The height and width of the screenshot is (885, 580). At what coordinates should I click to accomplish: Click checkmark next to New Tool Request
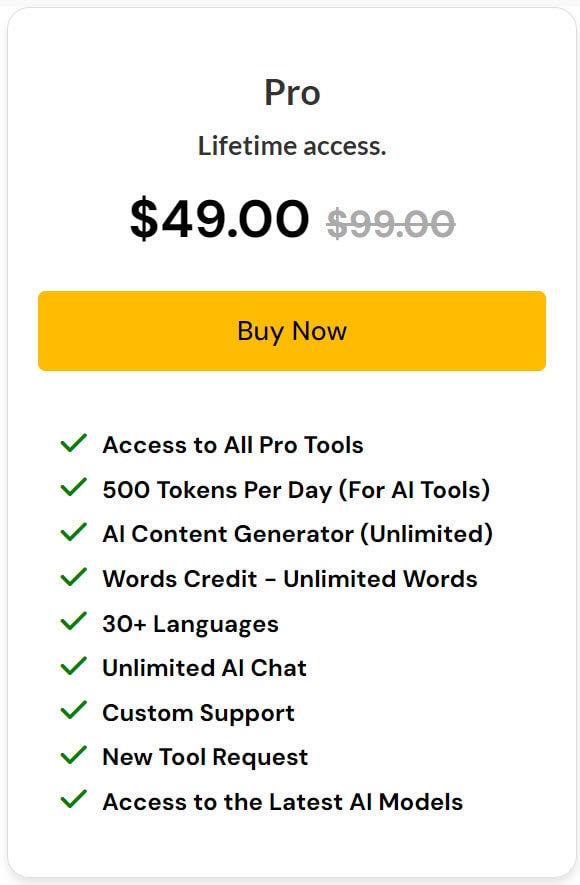pos(73,755)
